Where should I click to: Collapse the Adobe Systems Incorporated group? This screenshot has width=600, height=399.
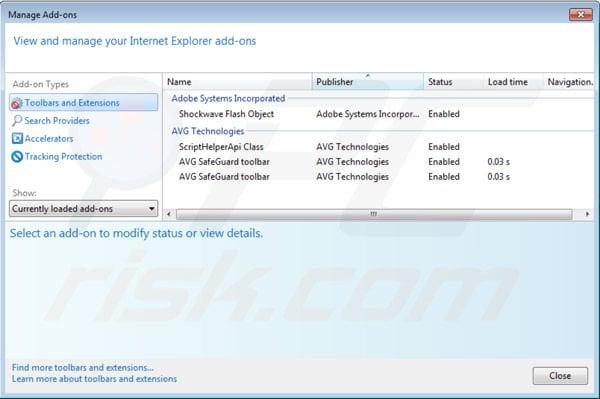pos(228,99)
